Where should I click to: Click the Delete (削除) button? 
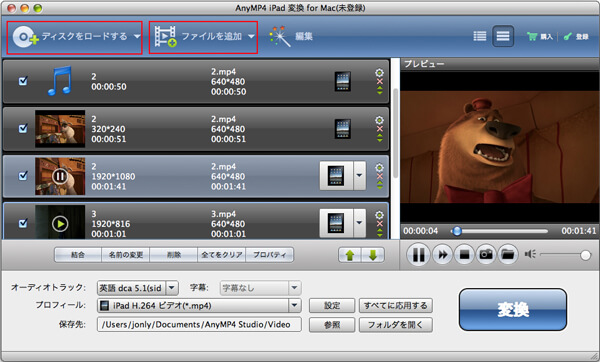click(x=173, y=255)
